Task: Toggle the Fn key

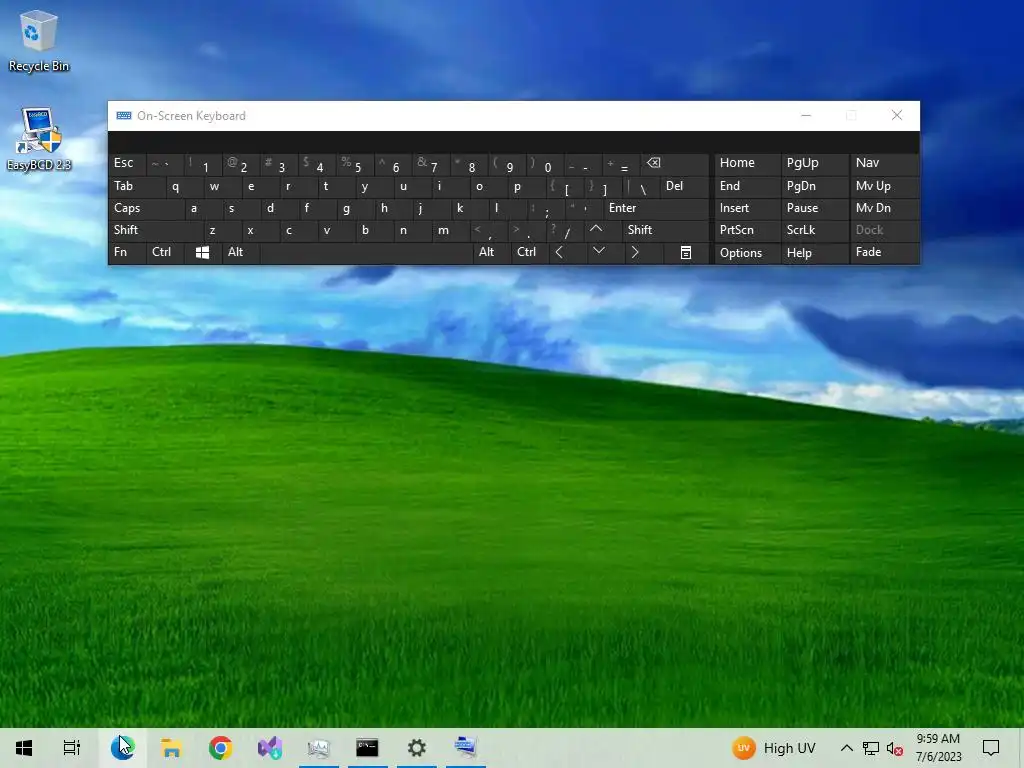Action: click(x=127, y=252)
